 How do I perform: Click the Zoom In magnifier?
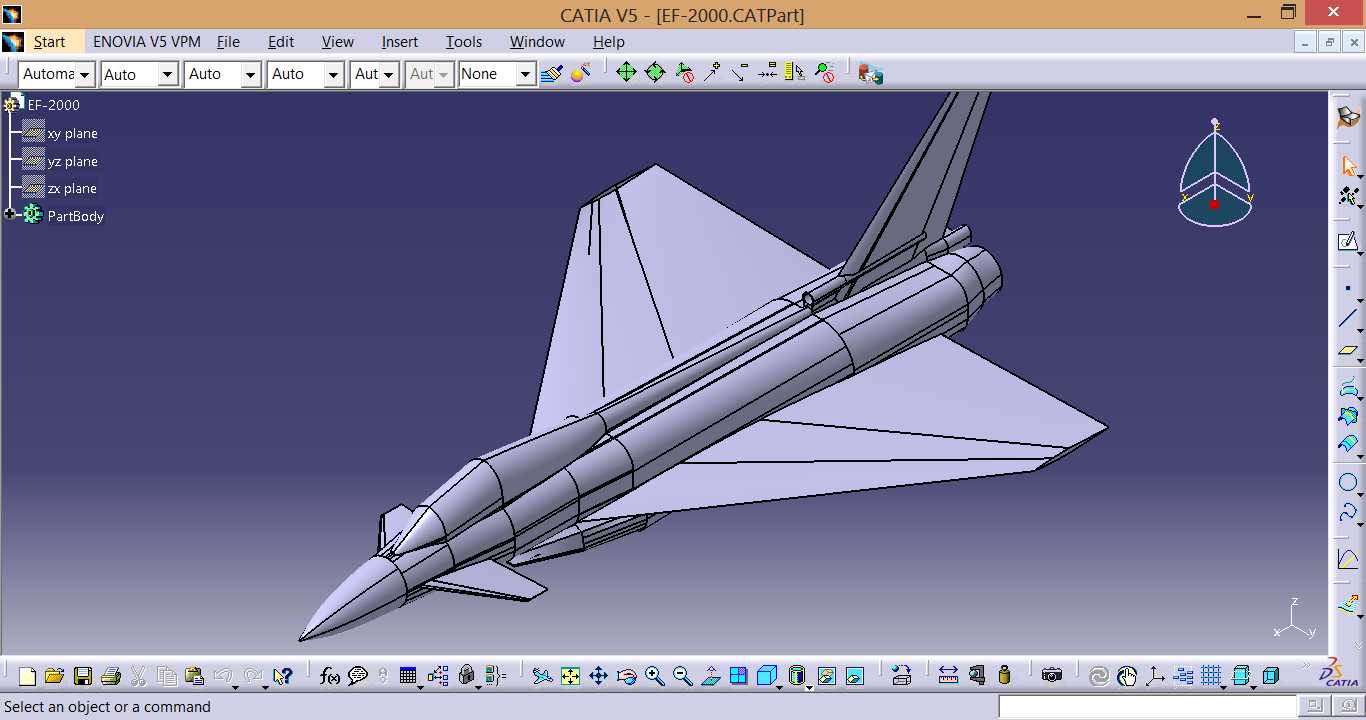pyautogui.click(x=655, y=676)
